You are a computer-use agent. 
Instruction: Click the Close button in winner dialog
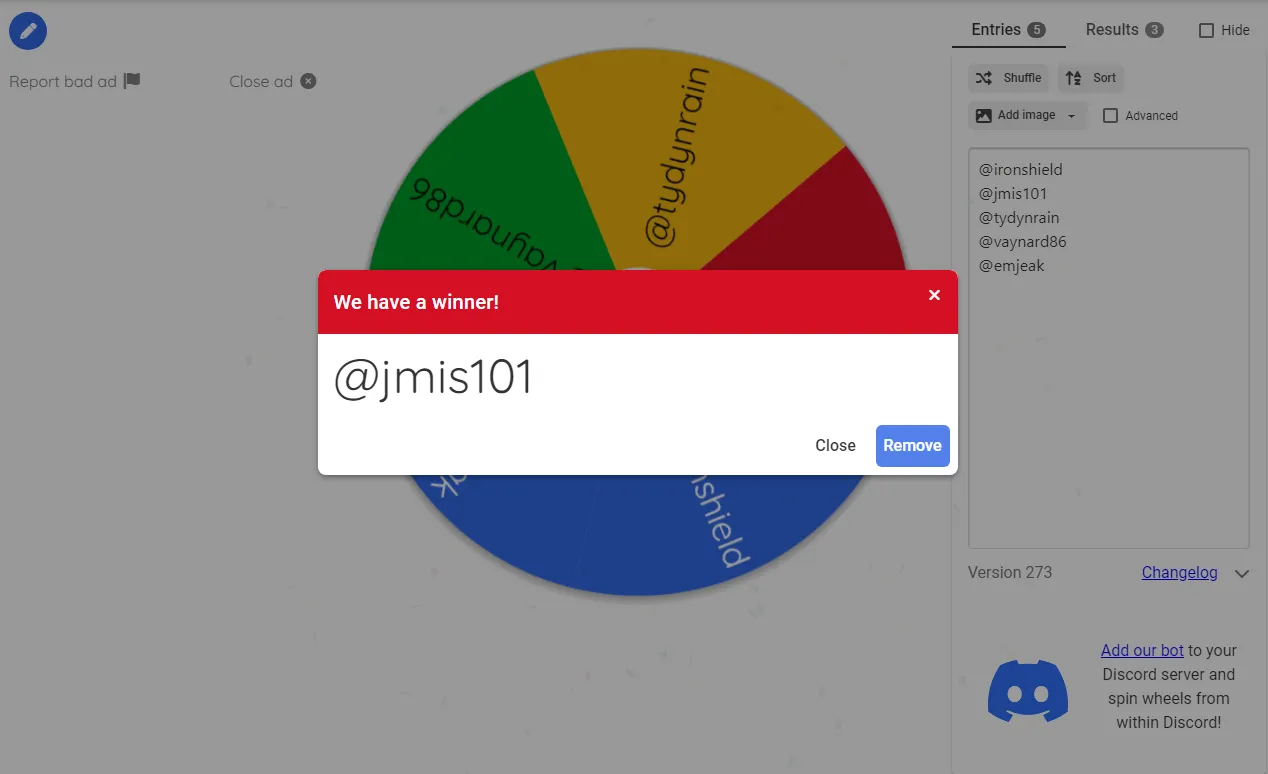(835, 446)
